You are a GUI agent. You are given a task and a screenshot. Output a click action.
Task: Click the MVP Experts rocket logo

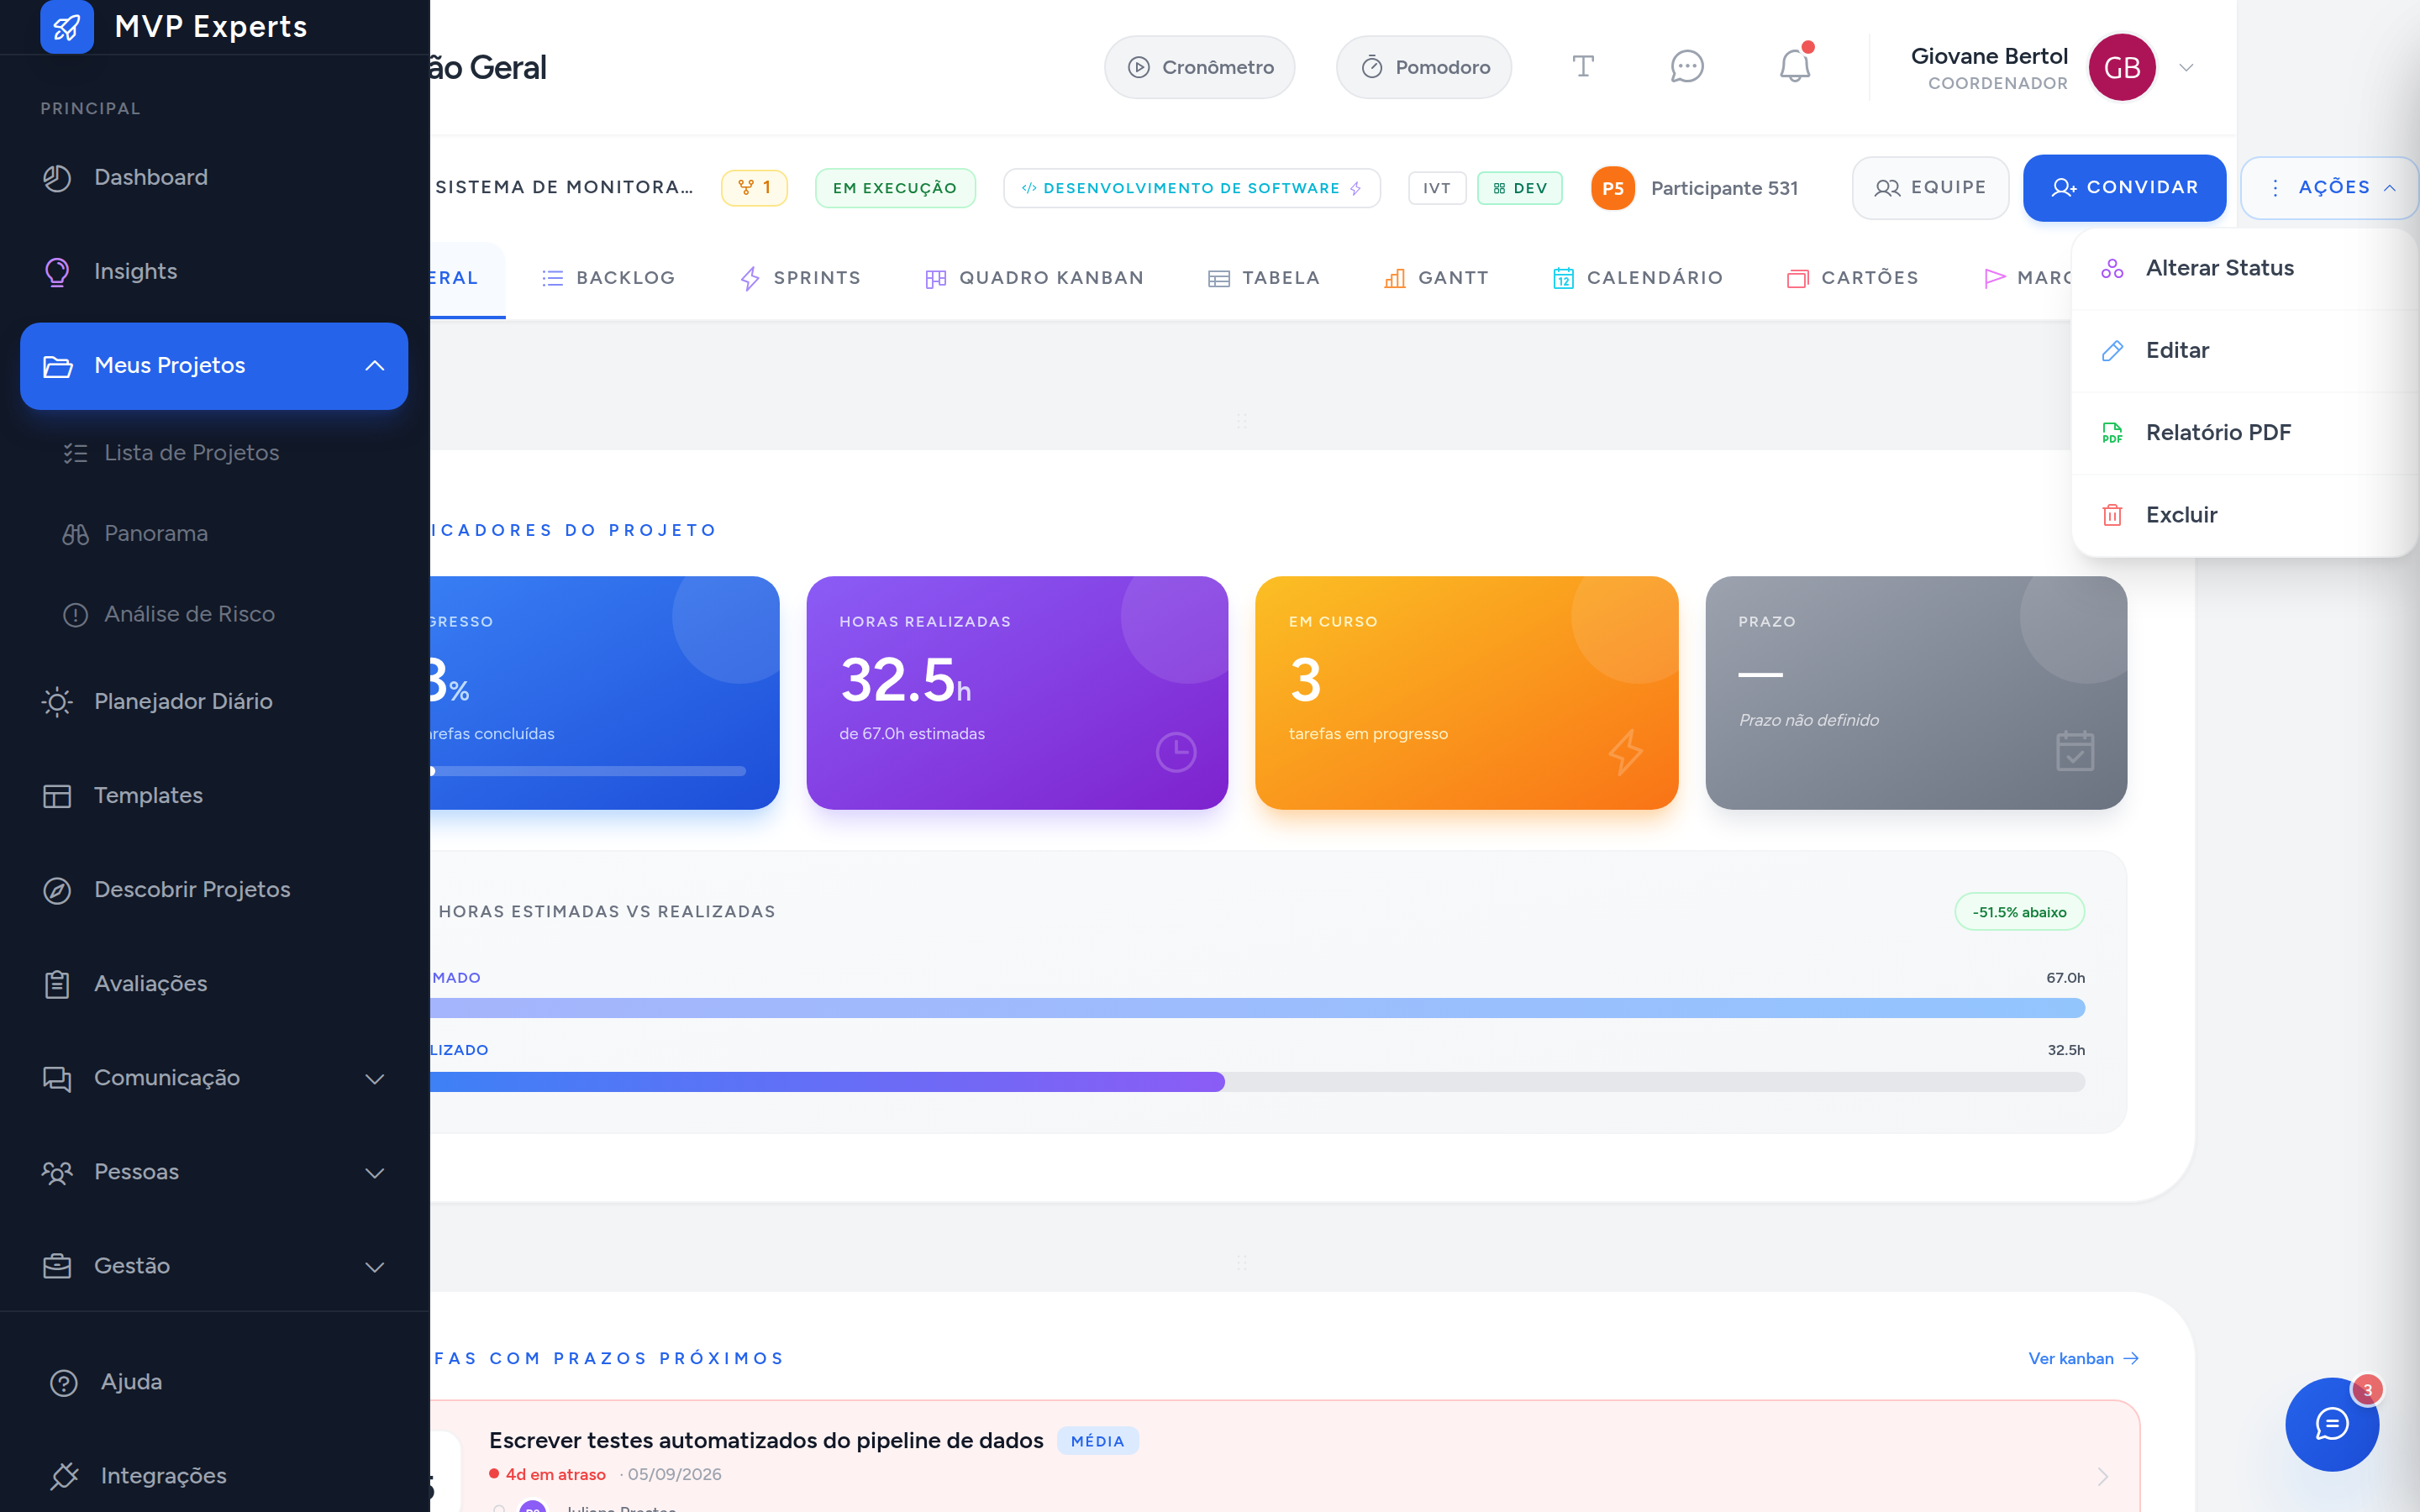[67, 26]
